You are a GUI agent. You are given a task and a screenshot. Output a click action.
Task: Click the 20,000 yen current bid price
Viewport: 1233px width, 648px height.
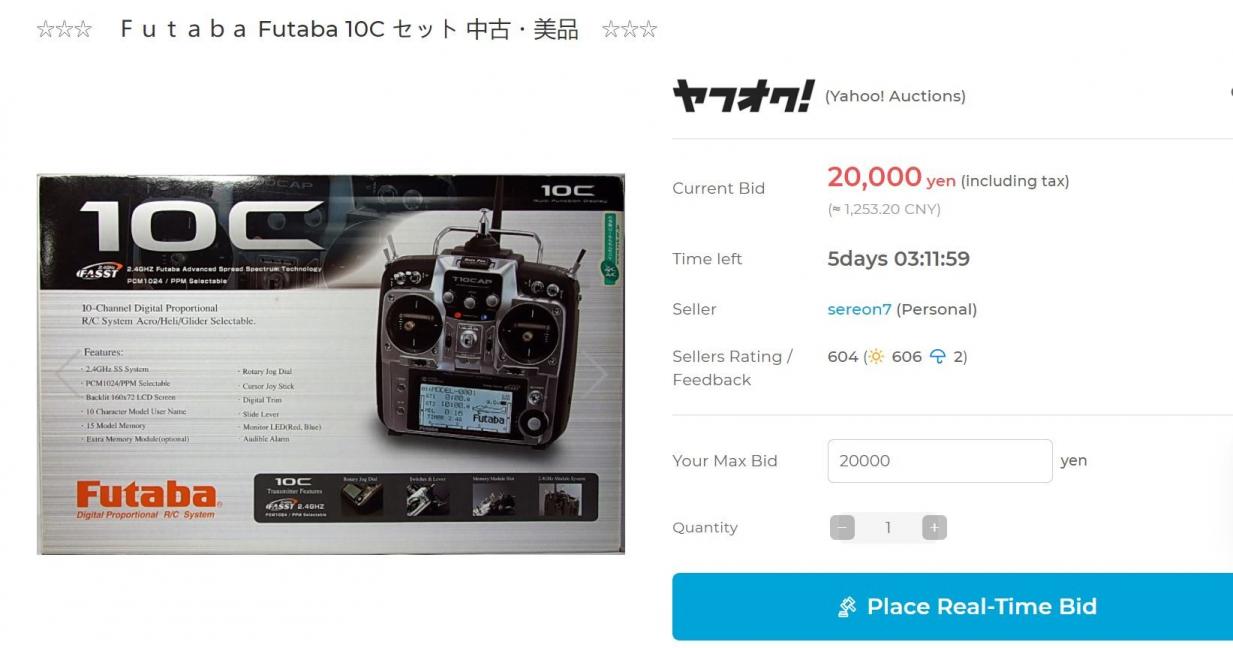891,178
